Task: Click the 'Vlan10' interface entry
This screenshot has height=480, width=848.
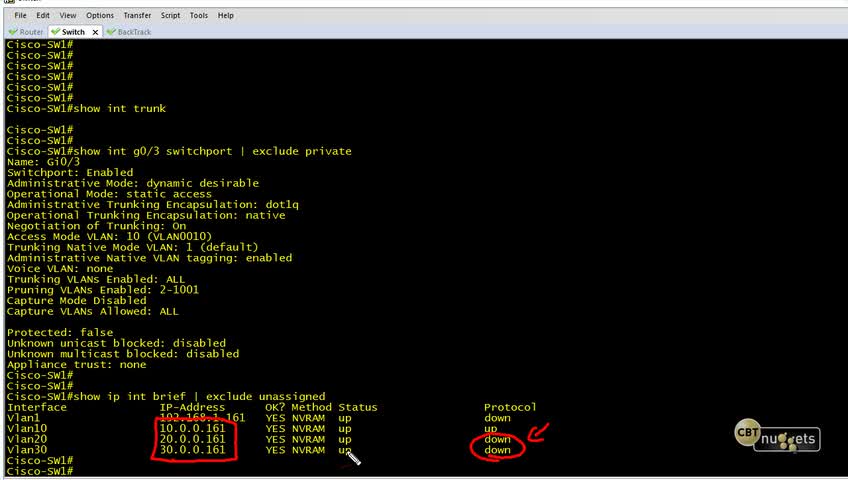Action: (x=26, y=429)
